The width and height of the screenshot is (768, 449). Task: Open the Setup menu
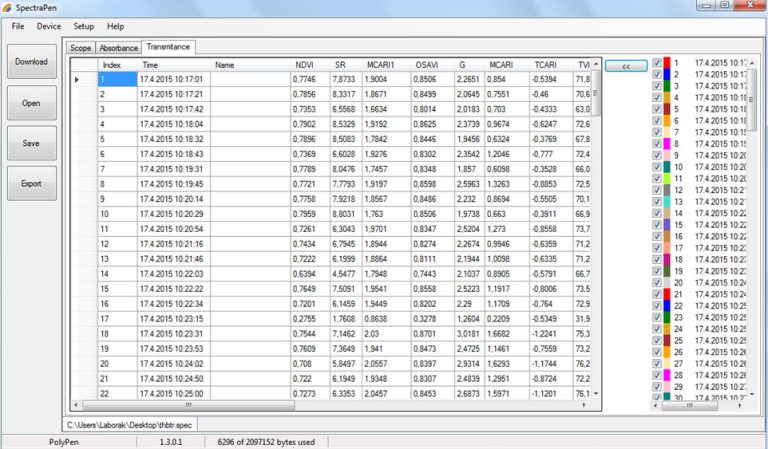[84, 26]
